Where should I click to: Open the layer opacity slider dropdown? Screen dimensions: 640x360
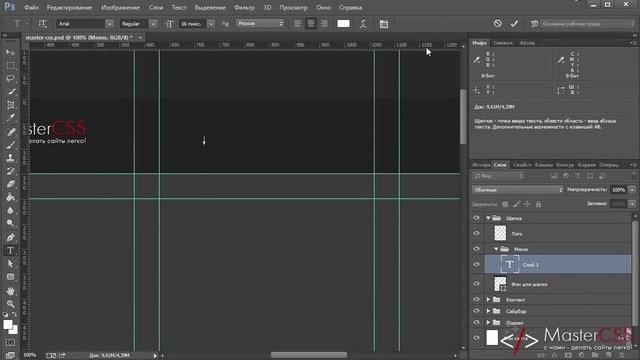632,190
